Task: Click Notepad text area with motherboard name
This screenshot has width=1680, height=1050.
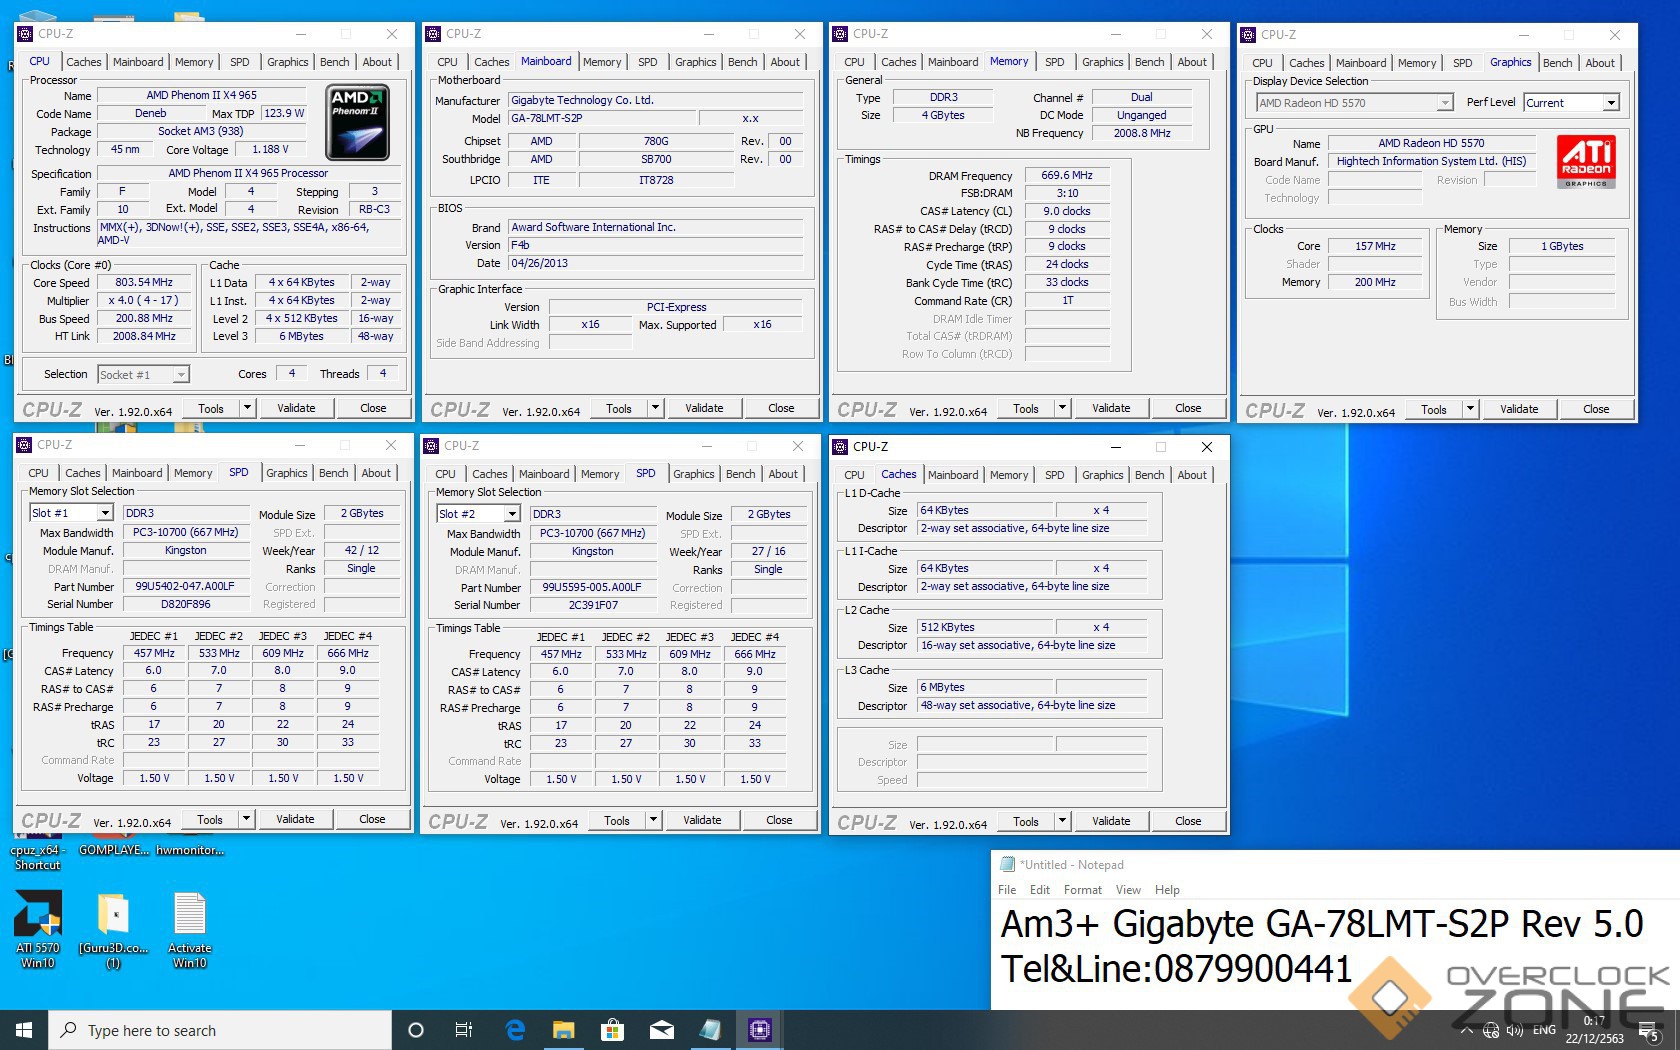Action: tap(1322, 924)
